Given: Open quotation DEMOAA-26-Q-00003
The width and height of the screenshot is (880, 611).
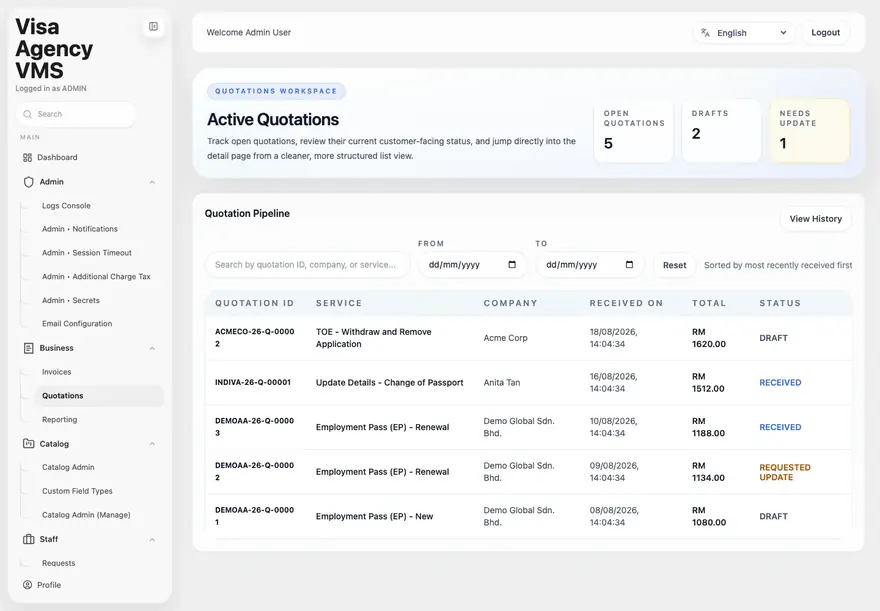Looking at the screenshot, I should pyautogui.click(x=254, y=427).
